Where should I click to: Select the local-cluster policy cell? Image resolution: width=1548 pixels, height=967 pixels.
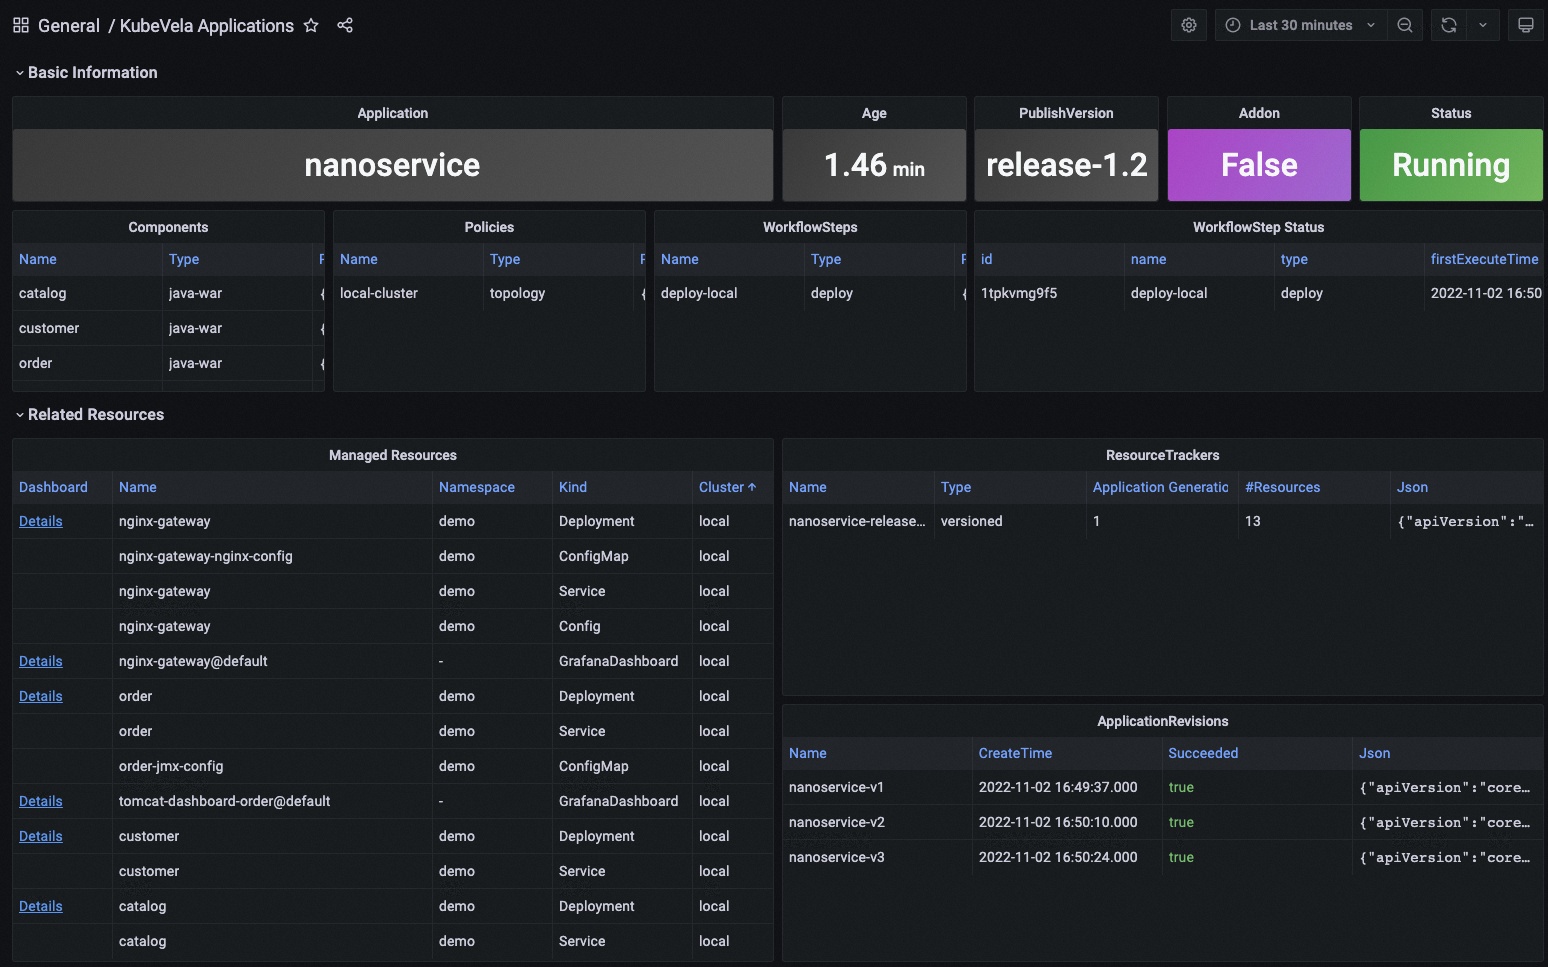coord(408,293)
